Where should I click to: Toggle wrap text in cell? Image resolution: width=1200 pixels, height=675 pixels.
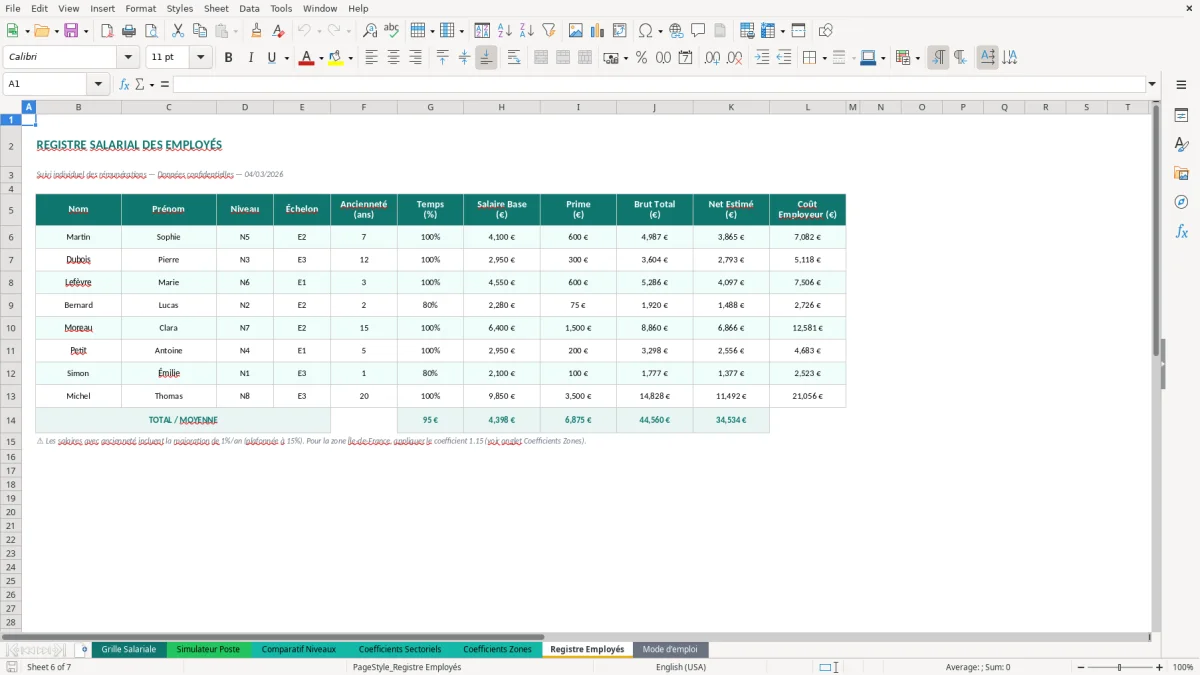[514, 58]
